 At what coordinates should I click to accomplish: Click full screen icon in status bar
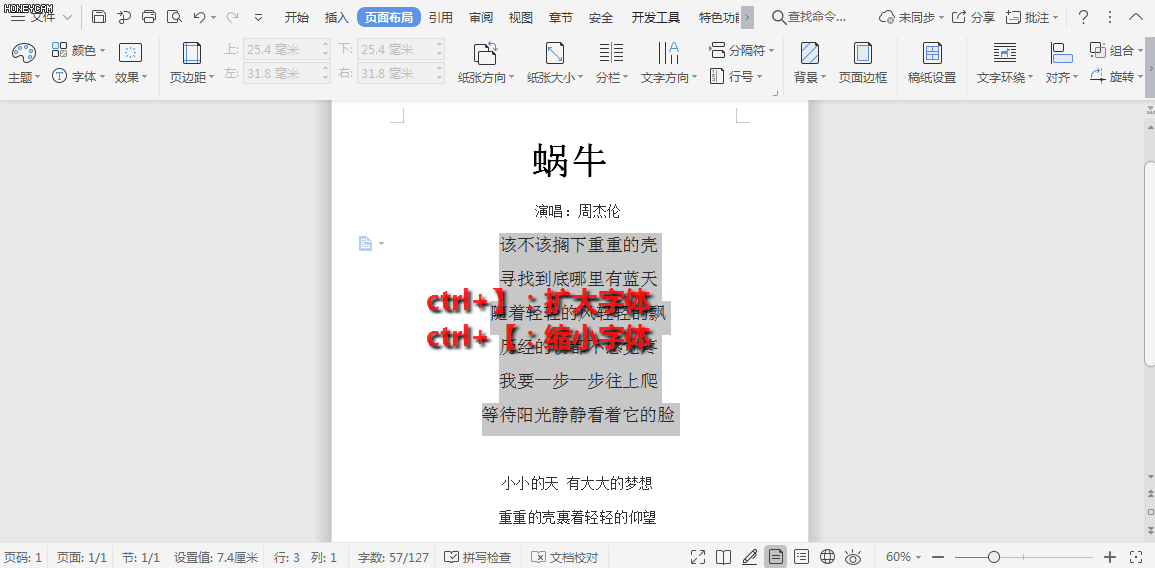698,557
